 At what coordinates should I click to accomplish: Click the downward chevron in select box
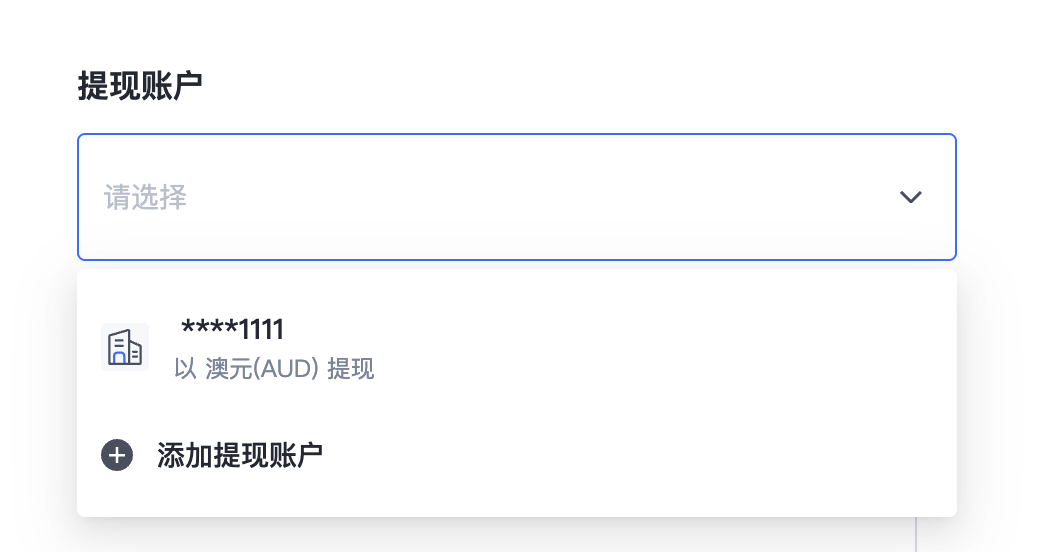click(x=910, y=197)
